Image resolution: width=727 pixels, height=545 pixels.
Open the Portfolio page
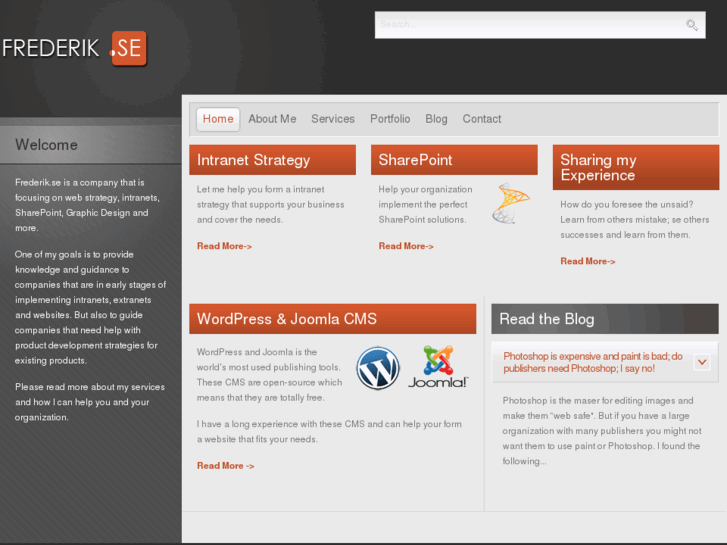coord(390,119)
